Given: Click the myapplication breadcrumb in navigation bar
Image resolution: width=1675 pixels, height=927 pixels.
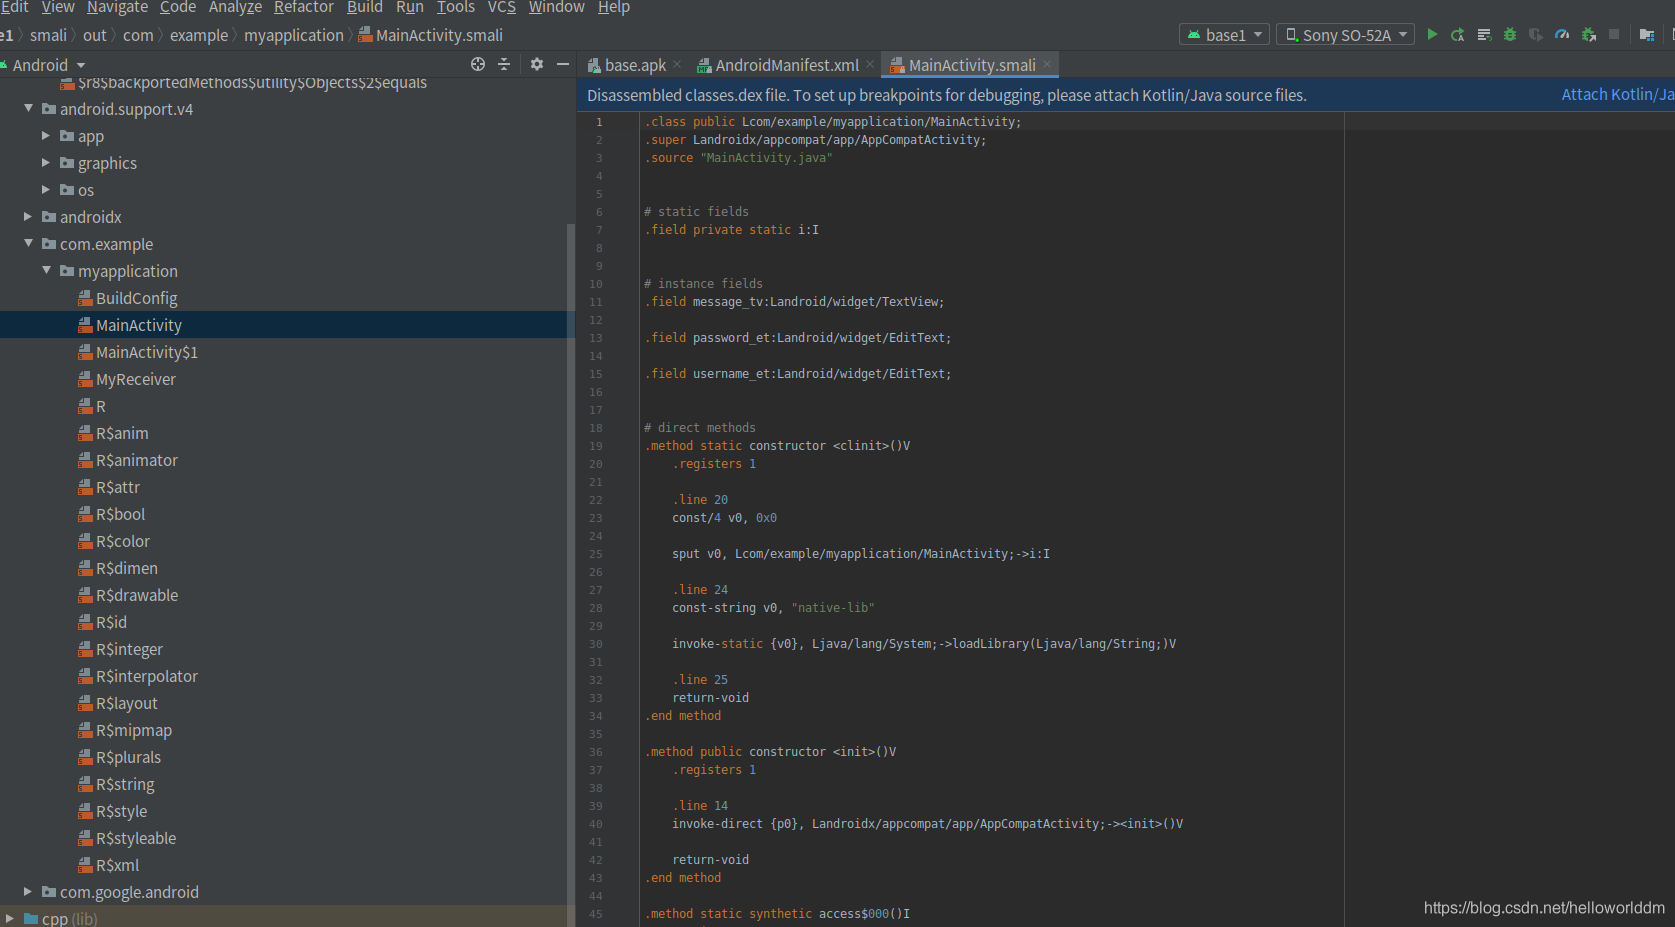Looking at the screenshot, I should pos(293,35).
